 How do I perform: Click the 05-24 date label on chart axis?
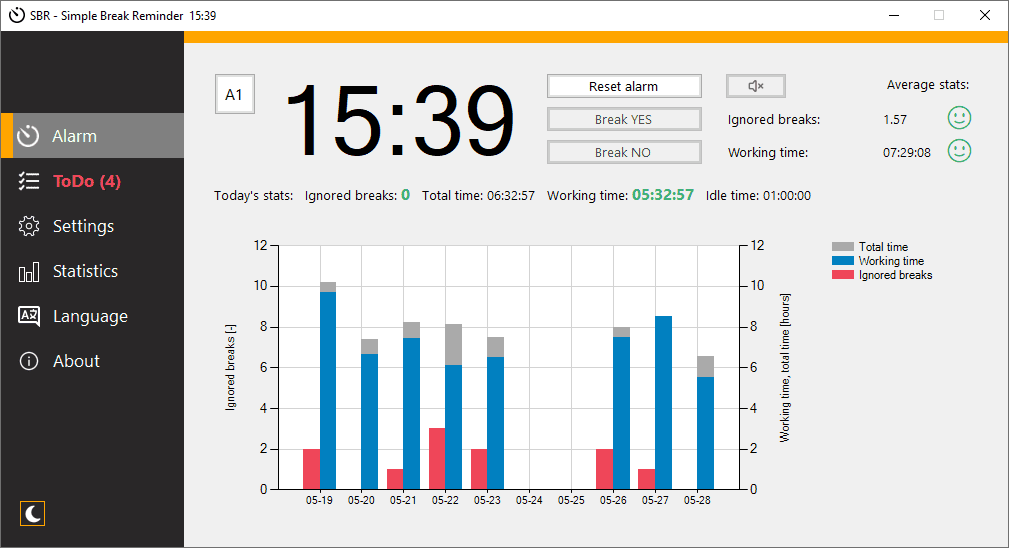coord(529,500)
